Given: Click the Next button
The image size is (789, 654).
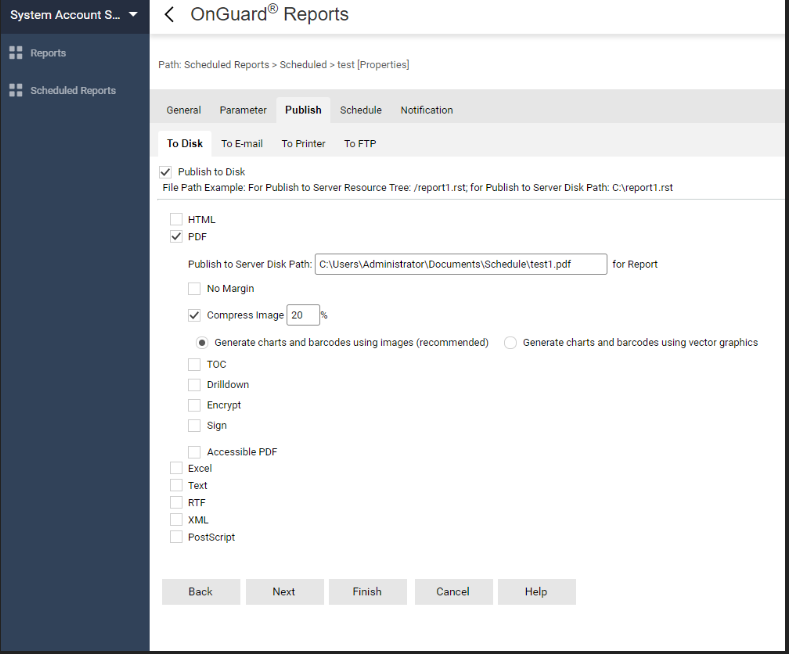Looking at the screenshot, I should click(x=284, y=592).
